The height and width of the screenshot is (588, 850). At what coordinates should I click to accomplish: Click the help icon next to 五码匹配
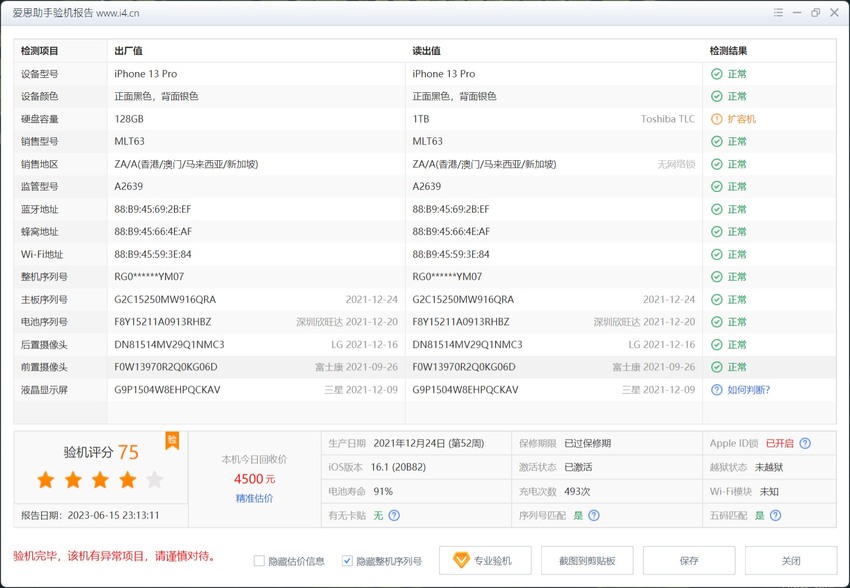click(x=776, y=515)
